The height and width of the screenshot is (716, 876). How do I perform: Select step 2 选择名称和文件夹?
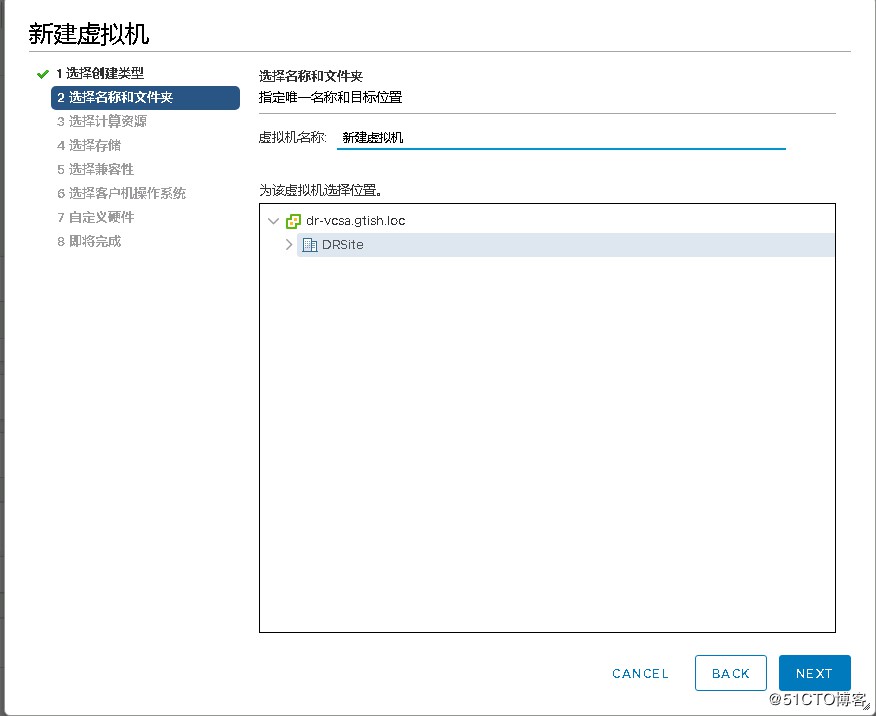145,98
